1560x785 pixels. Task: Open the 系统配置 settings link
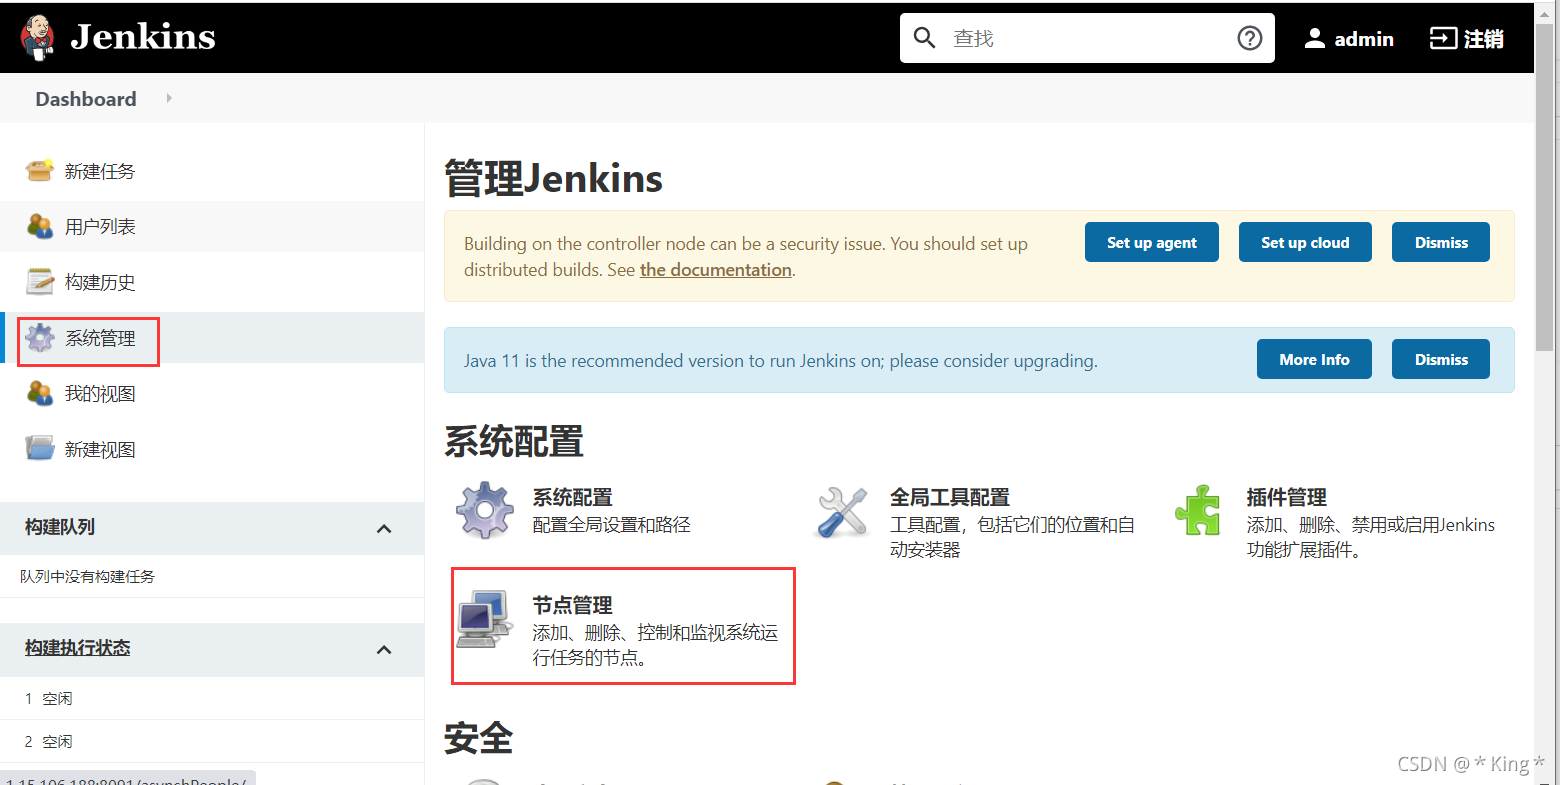(x=572, y=497)
